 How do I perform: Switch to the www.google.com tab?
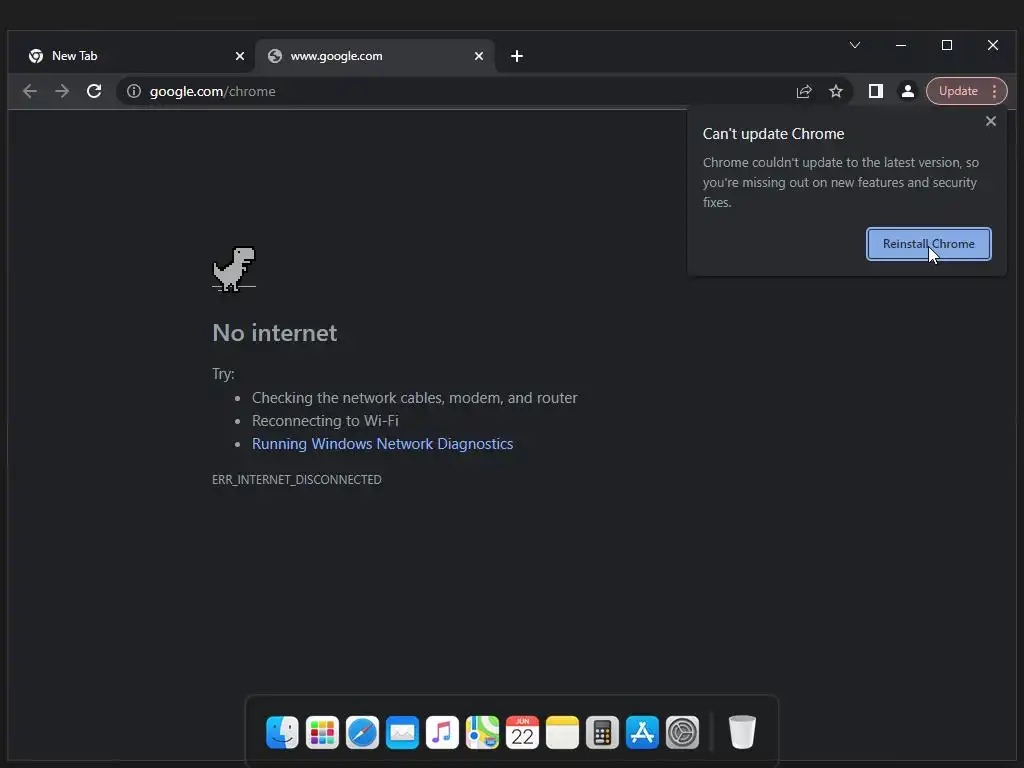pyautogui.click(x=375, y=56)
